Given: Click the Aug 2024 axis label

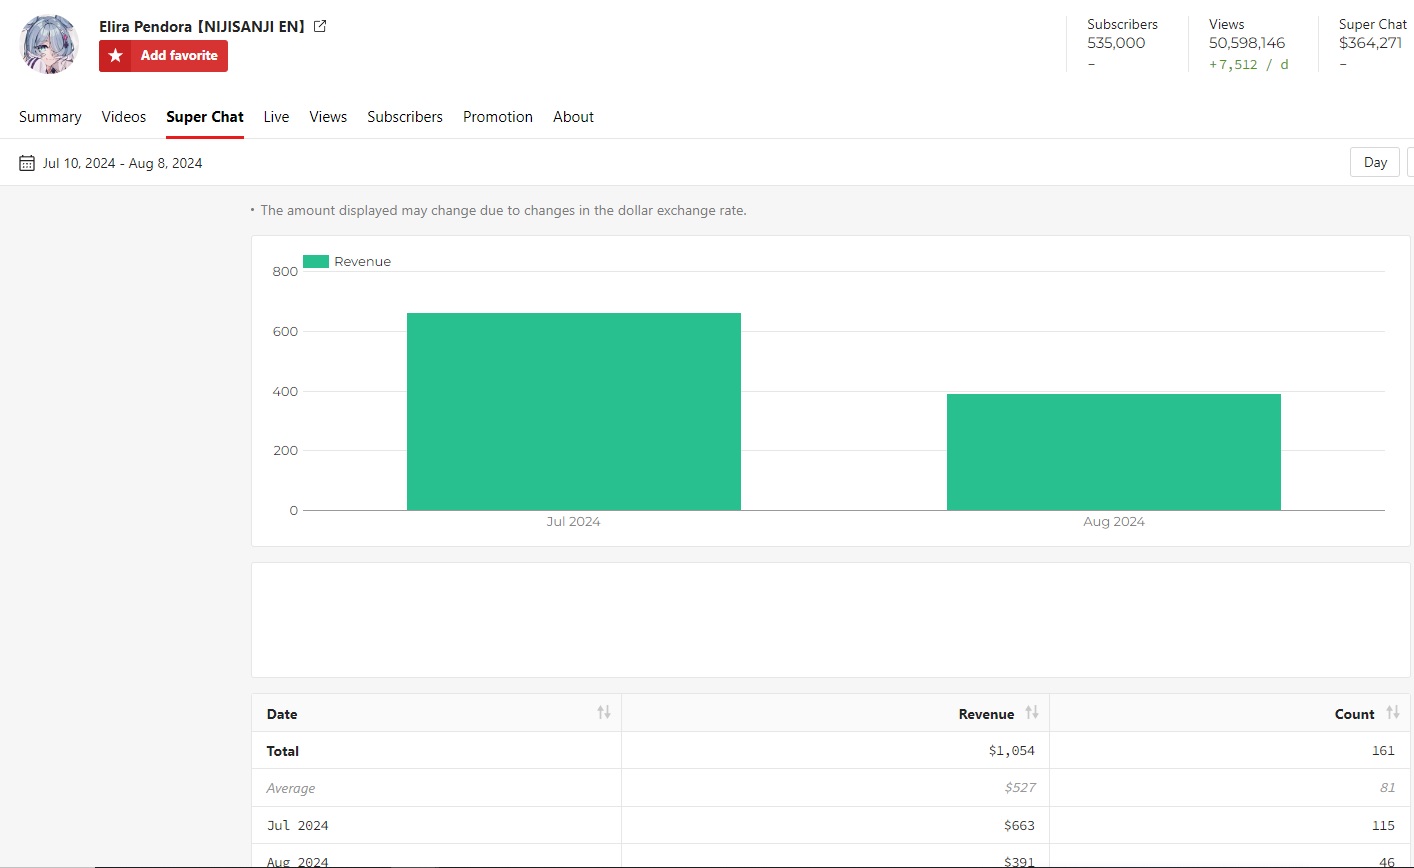Looking at the screenshot, I should tap(1114, 522).
